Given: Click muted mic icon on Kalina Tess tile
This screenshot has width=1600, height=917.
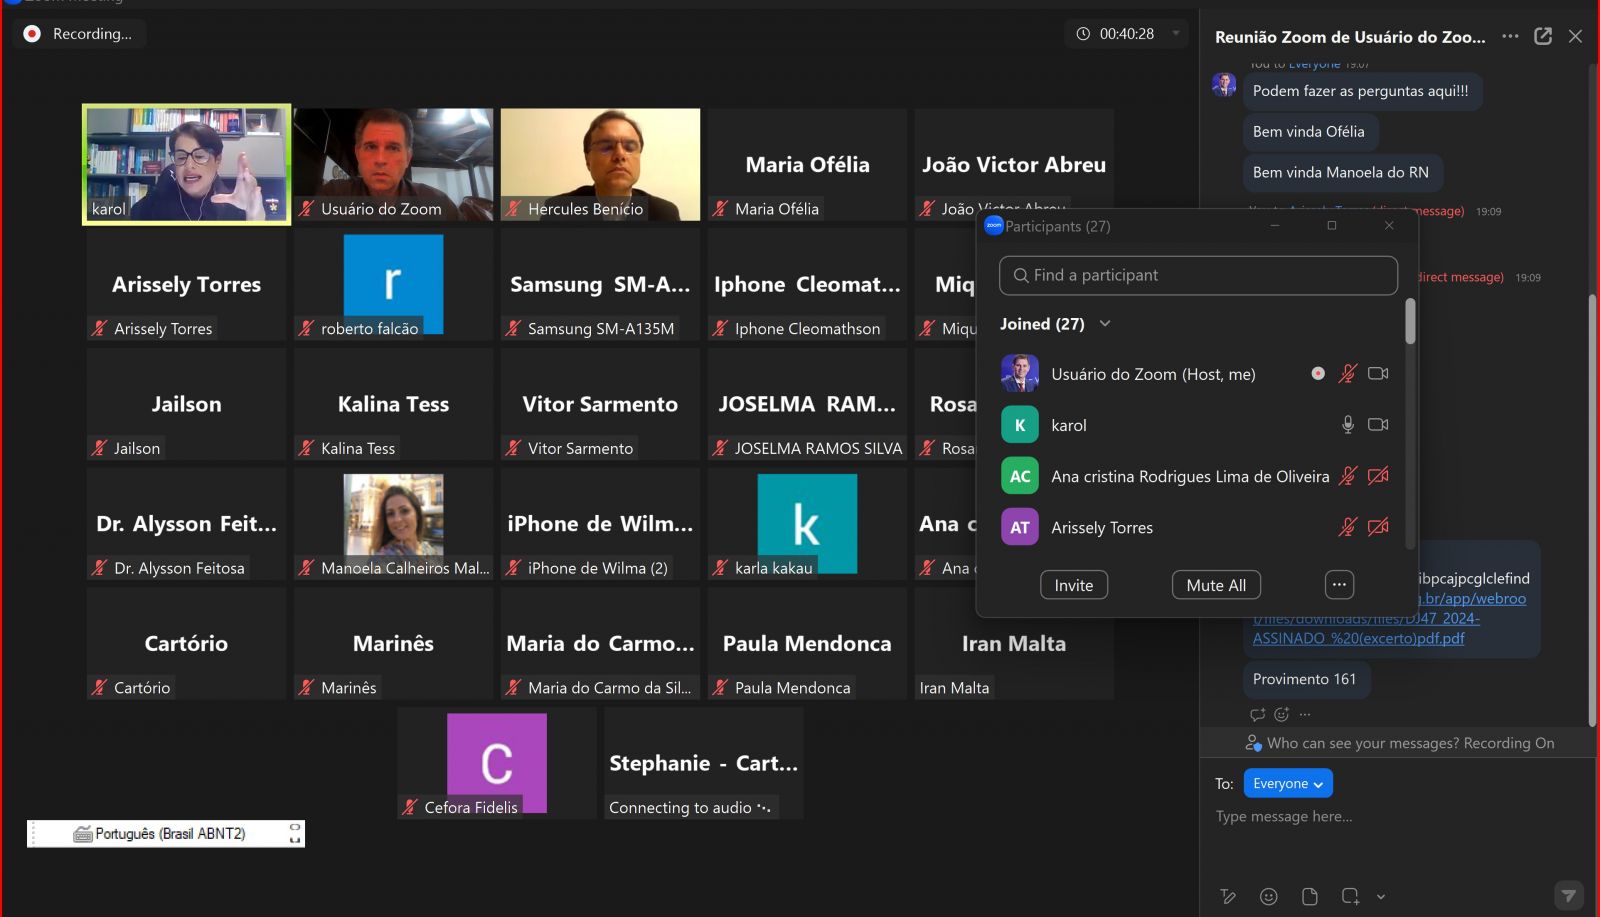Looking at the screenshot, I should click(x=306, y=448).
